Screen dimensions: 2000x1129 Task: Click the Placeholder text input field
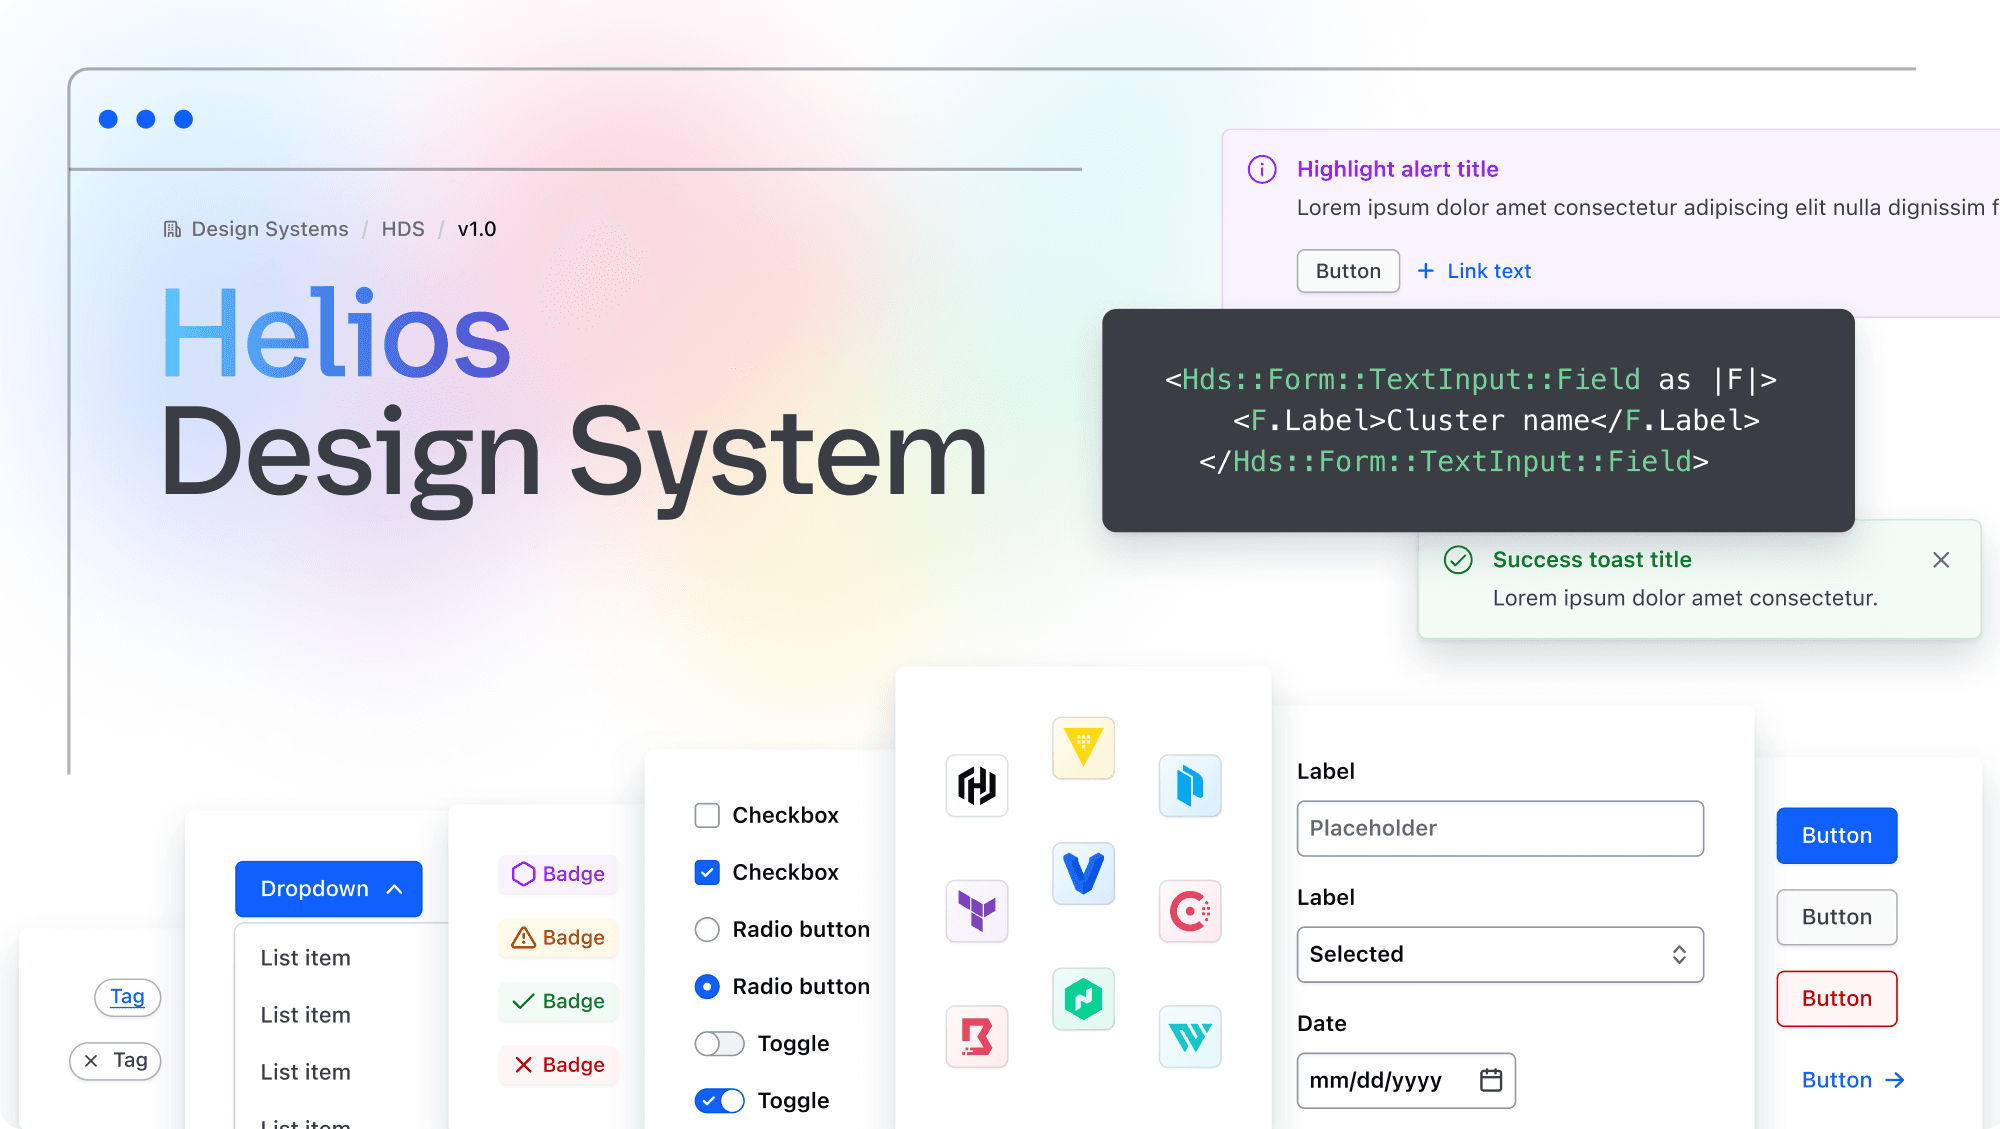click(x=1500, y=827)
